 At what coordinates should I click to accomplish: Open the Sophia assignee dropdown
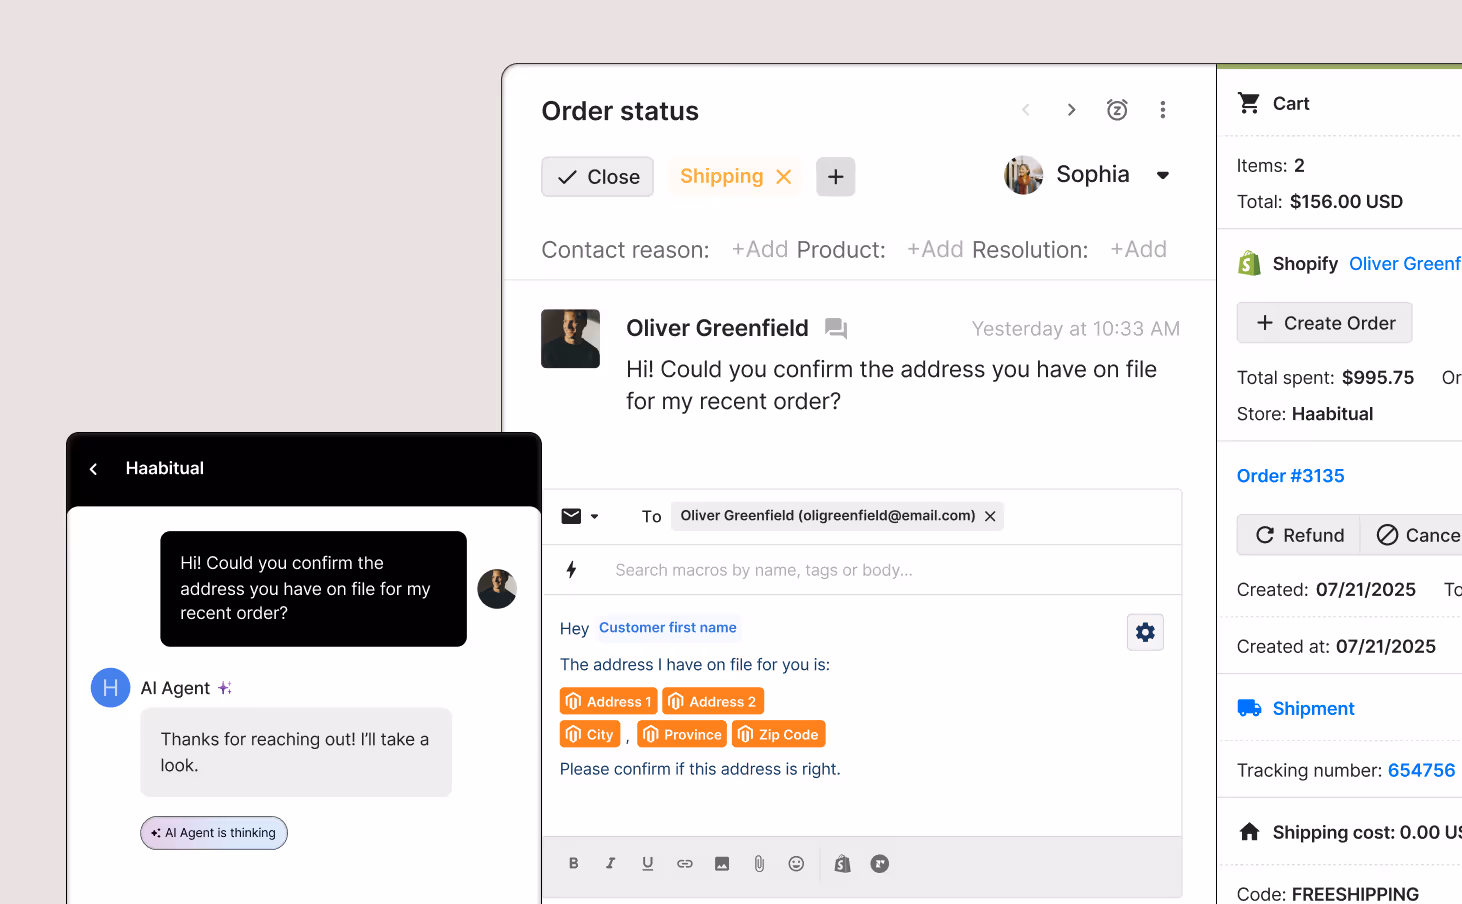pyautogui.click(x=1163, y=175)
